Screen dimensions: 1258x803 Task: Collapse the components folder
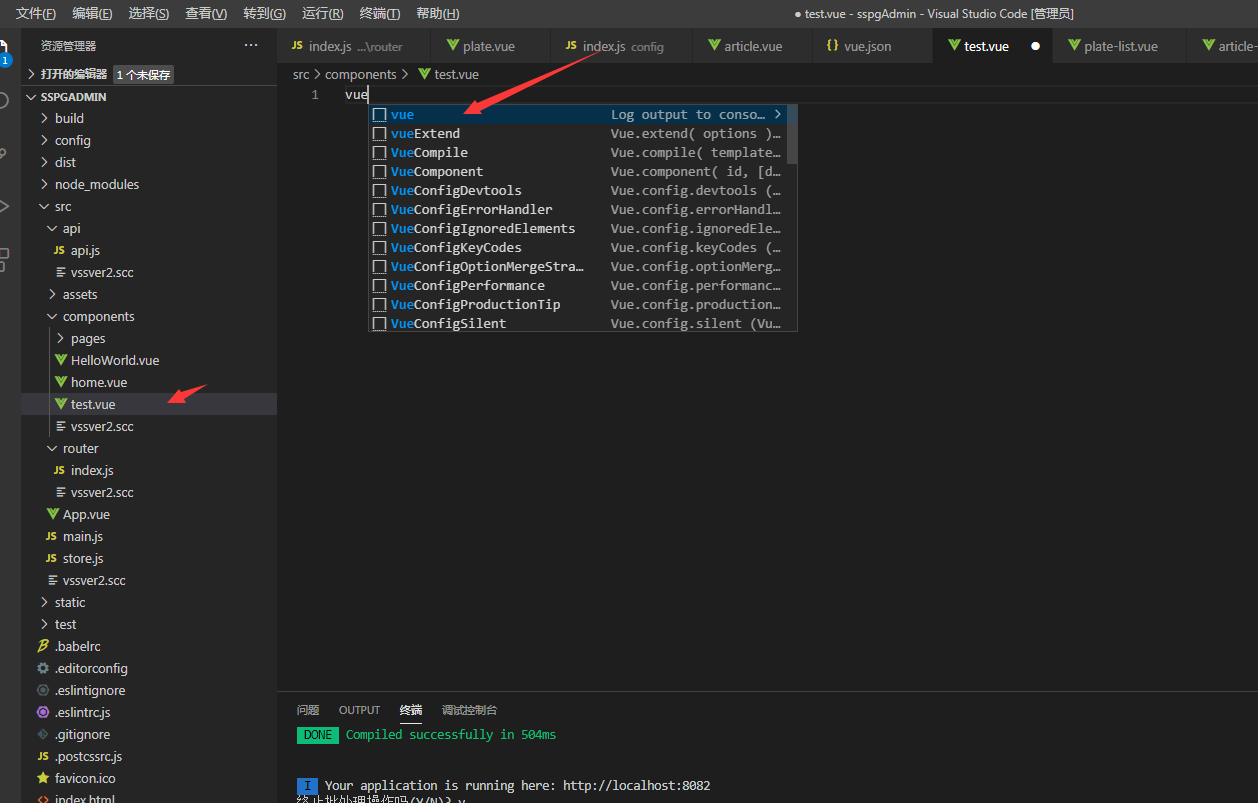(x=52, y=316)
